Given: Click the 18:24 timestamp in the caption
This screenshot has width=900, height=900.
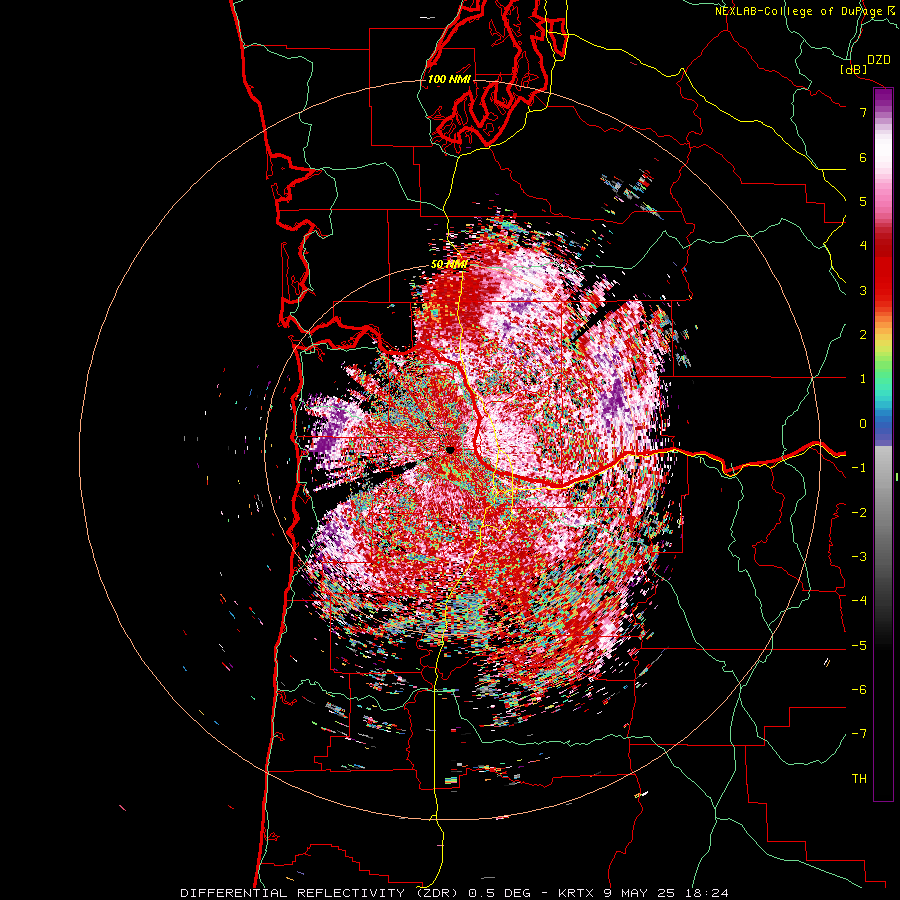Looking at the screenshot, I should point(708,893).
